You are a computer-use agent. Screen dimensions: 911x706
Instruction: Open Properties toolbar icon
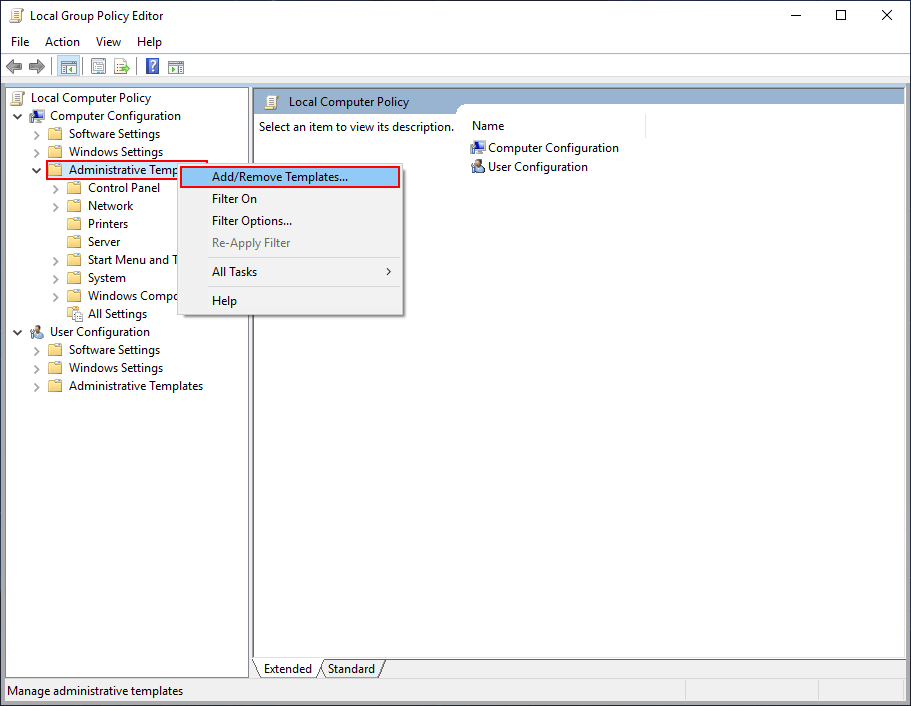tap(98, 67)
